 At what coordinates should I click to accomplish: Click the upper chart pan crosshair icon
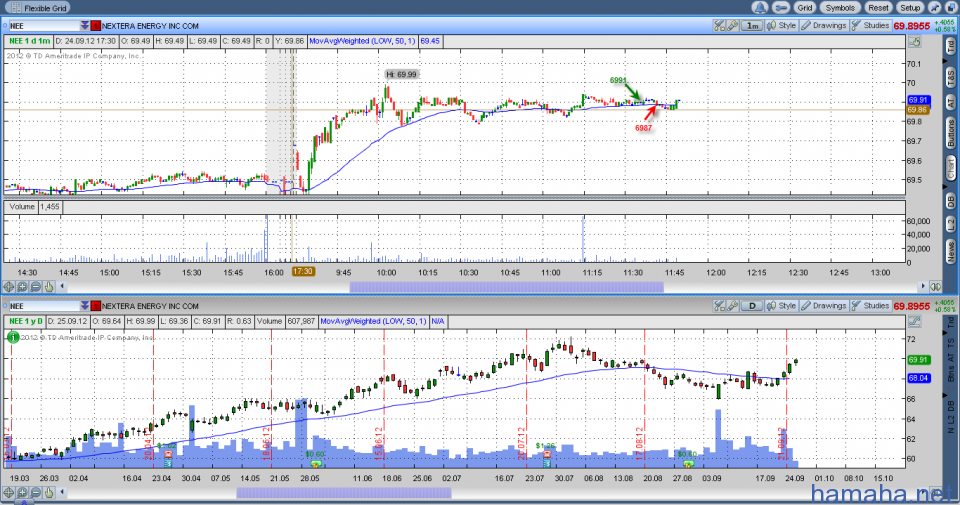(9, 286)
